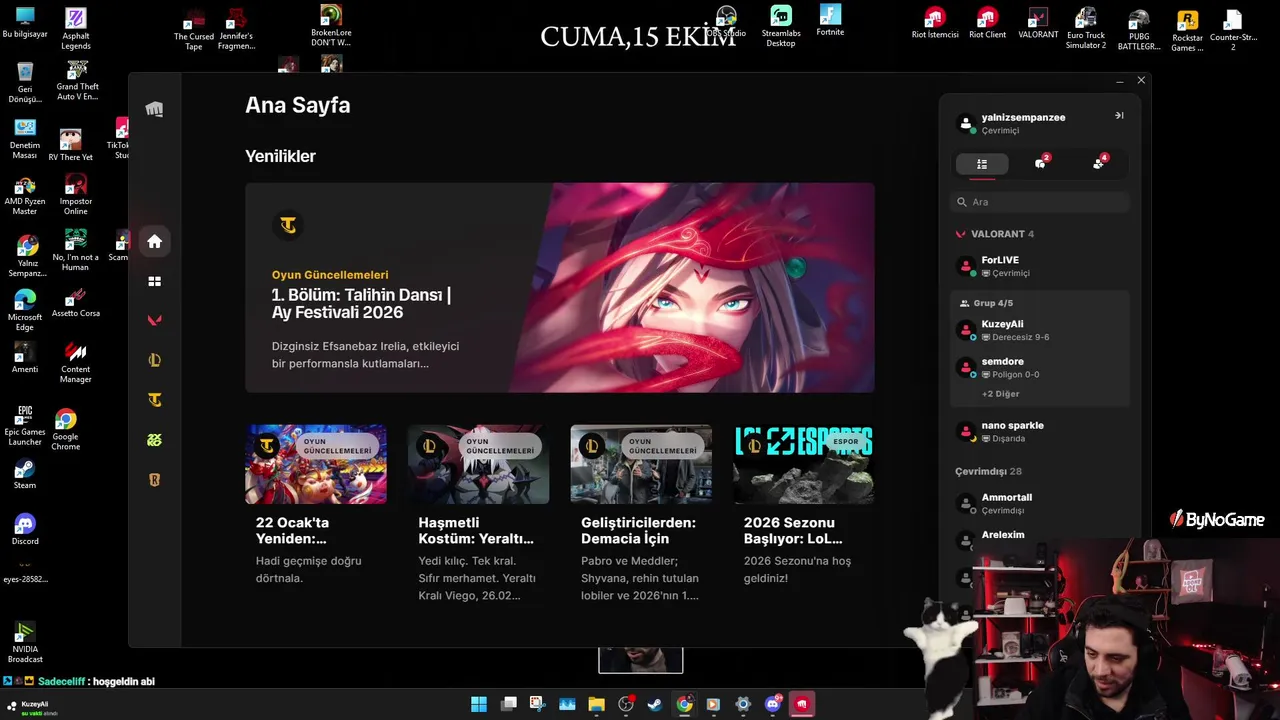Image resolution: width=1280 pixels, height=720 pixels.
Task: Open Rockstar Games desktop shortcut
Action: pos(1187,30)
